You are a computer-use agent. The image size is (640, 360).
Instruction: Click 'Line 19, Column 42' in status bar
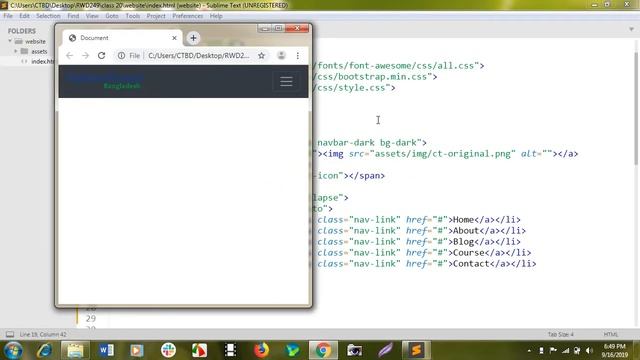(x=43, y=334)
